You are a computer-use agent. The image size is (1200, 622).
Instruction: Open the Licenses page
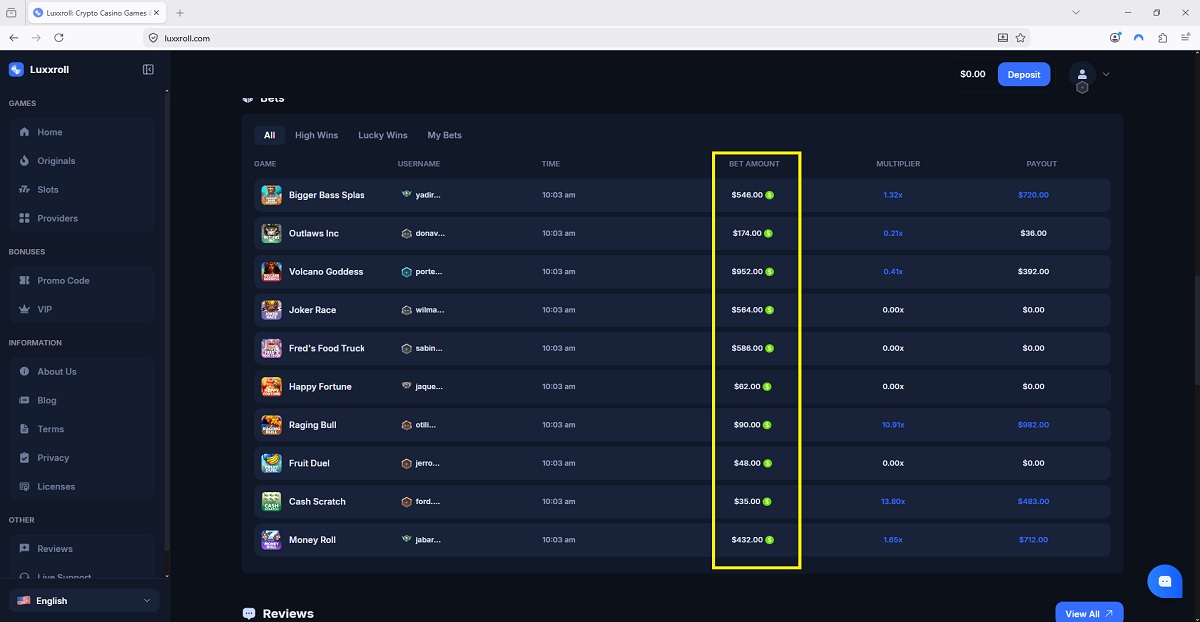[x=81, y=487]
